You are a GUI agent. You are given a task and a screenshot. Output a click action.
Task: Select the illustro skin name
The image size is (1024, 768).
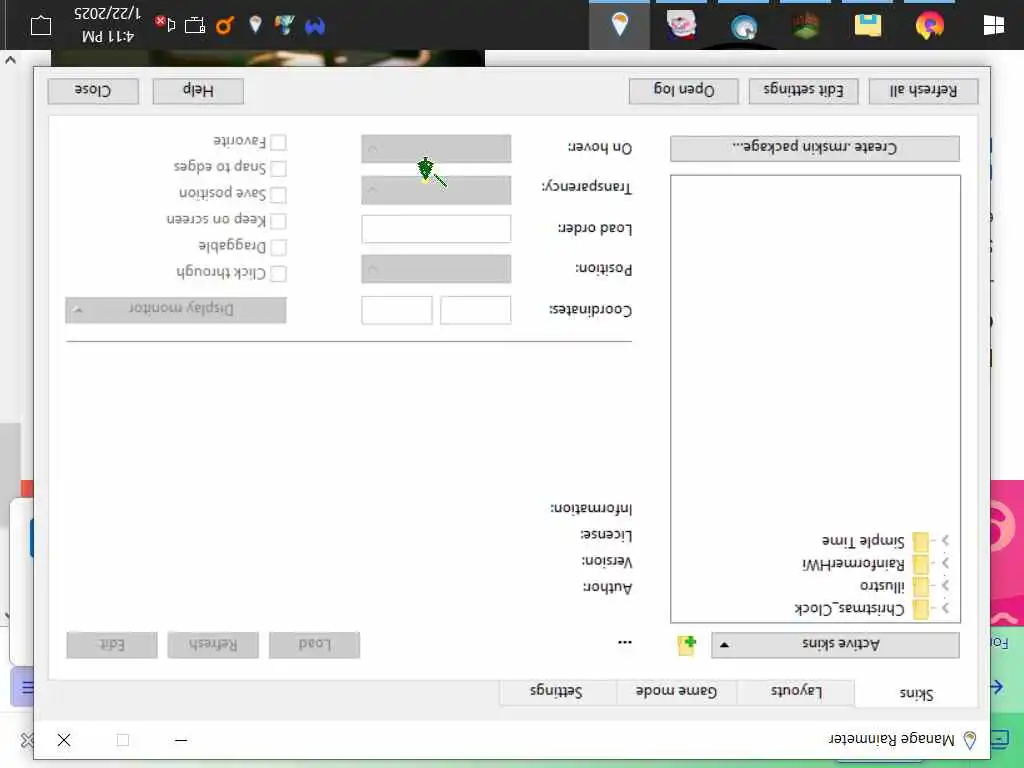[x=882, y=586]
